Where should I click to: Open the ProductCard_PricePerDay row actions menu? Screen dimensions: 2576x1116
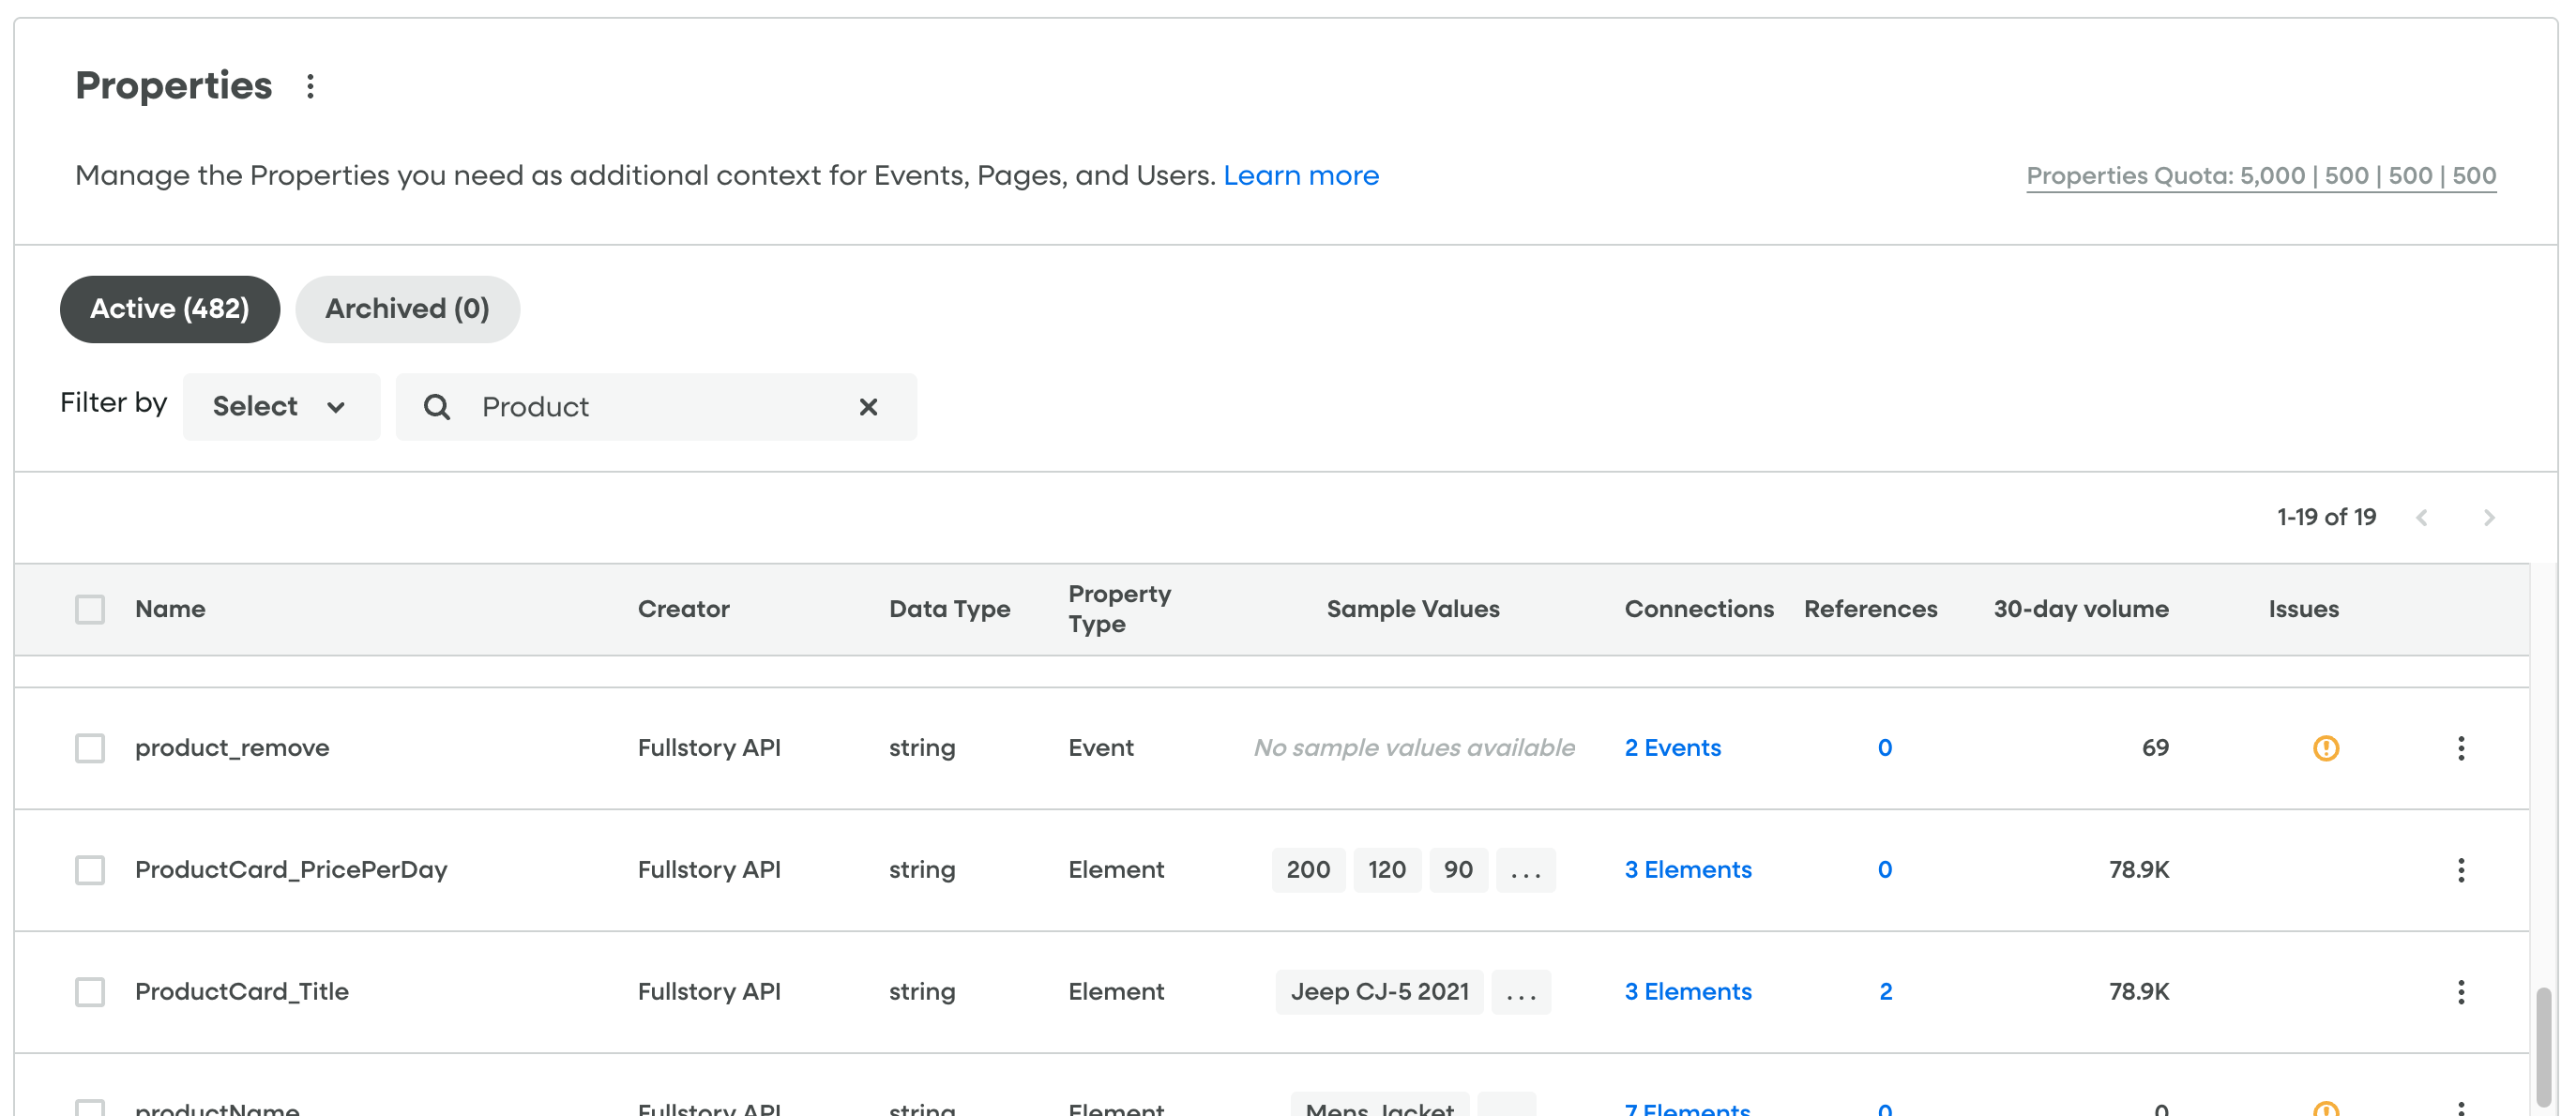tap(2460, 870)
